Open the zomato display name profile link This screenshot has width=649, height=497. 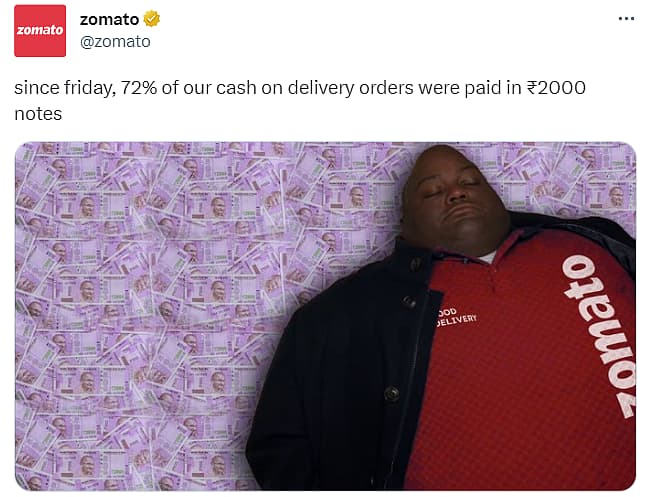coord(109,19)
